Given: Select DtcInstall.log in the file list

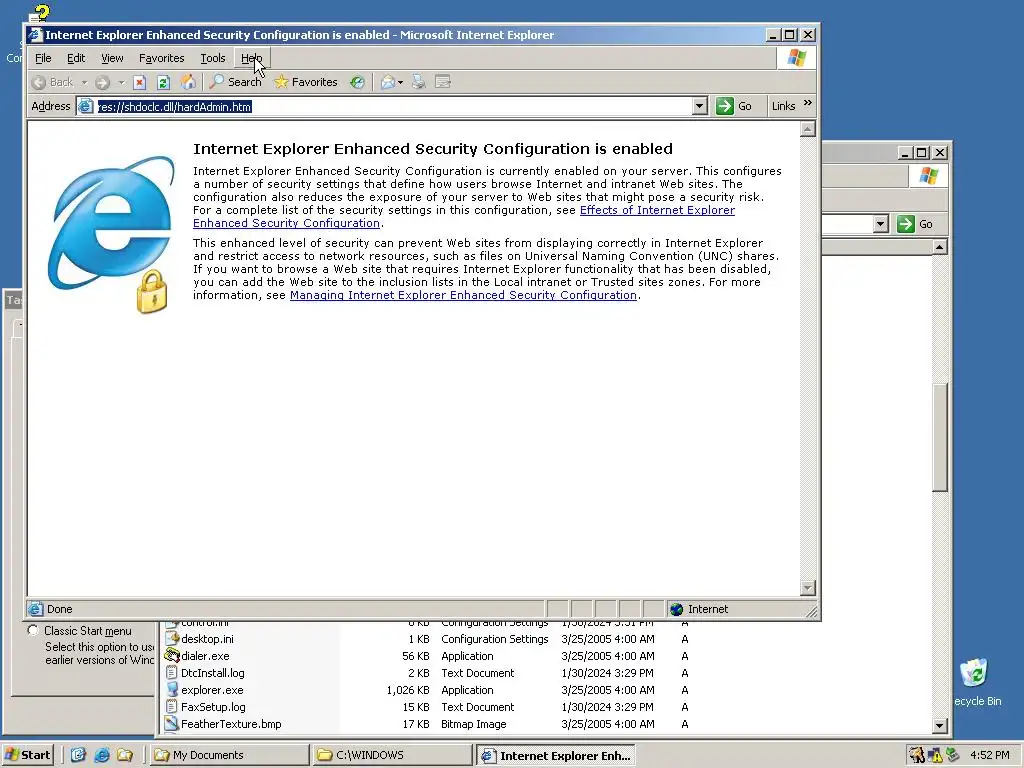Looking at the screenshot, I should [x=212, y=673].
